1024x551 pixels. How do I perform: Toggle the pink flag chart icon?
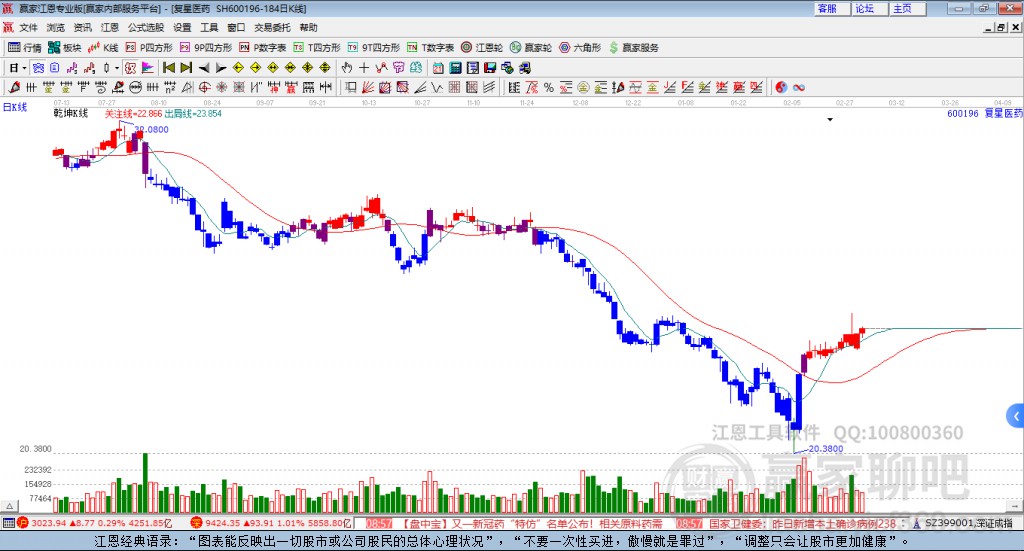pos(148,68)
